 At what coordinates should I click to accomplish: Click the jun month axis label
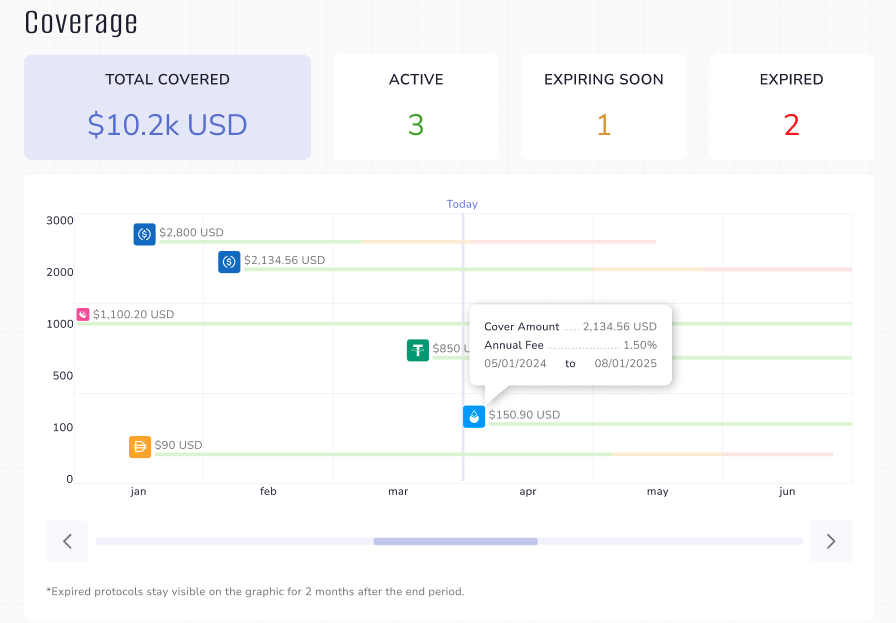pos(787,492)
